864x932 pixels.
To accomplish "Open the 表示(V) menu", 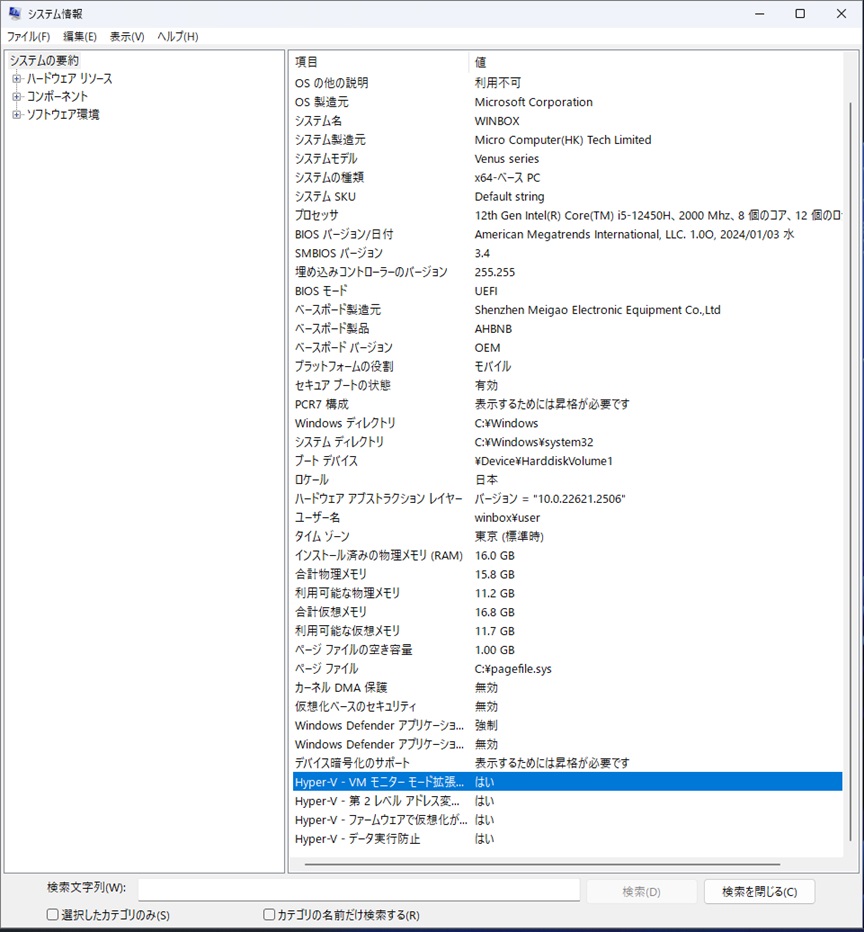I will pos(127,37).
